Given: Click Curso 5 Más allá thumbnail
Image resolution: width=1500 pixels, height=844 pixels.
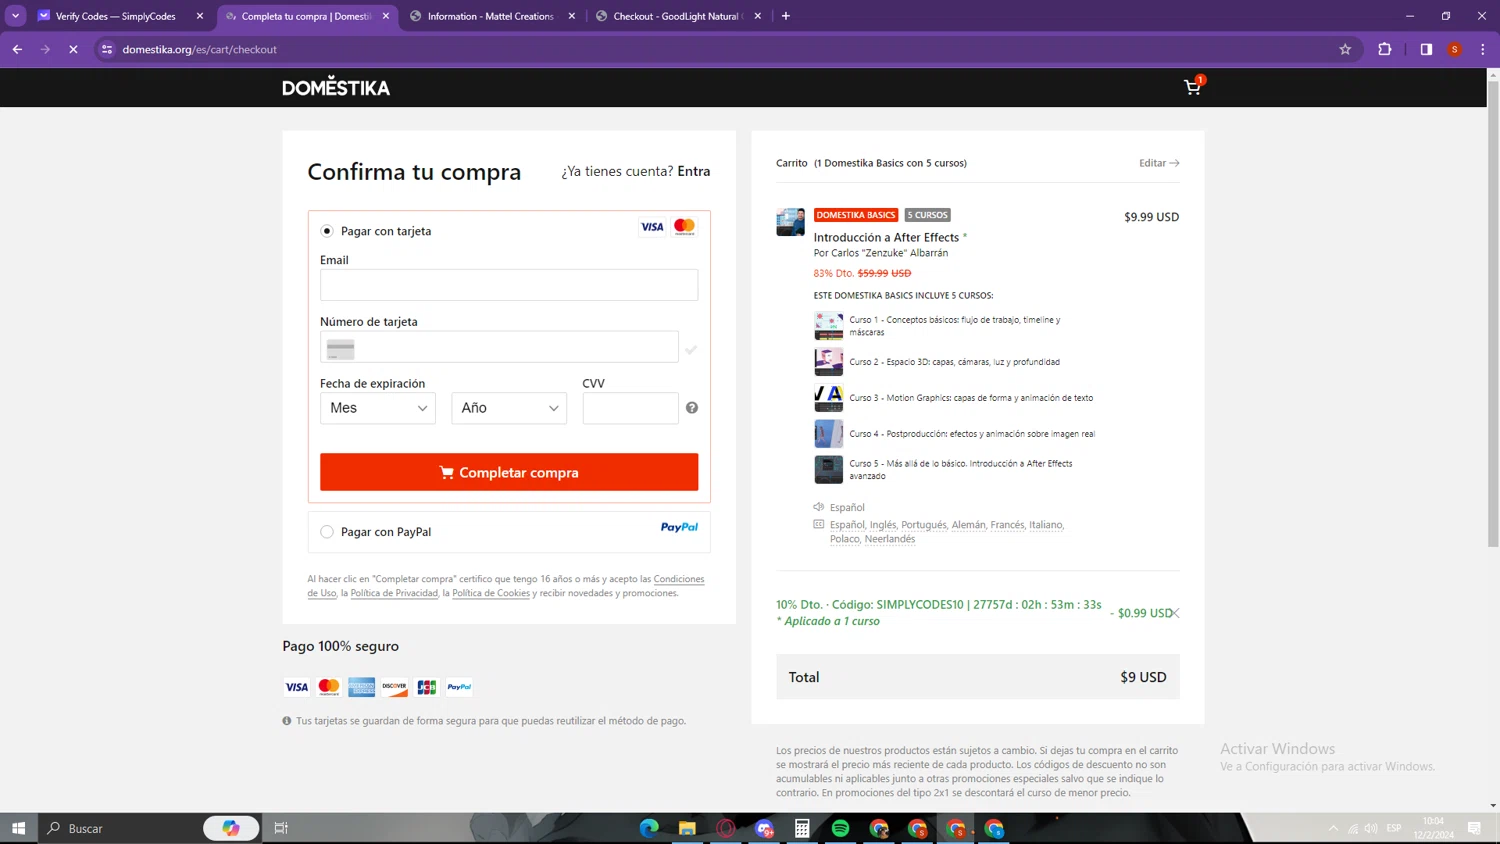Looking at the screenshot, I should (x=828, y=470).
